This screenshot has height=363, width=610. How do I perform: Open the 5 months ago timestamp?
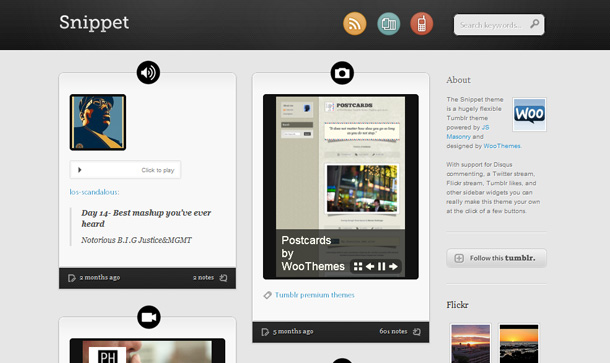click(293, 331)
